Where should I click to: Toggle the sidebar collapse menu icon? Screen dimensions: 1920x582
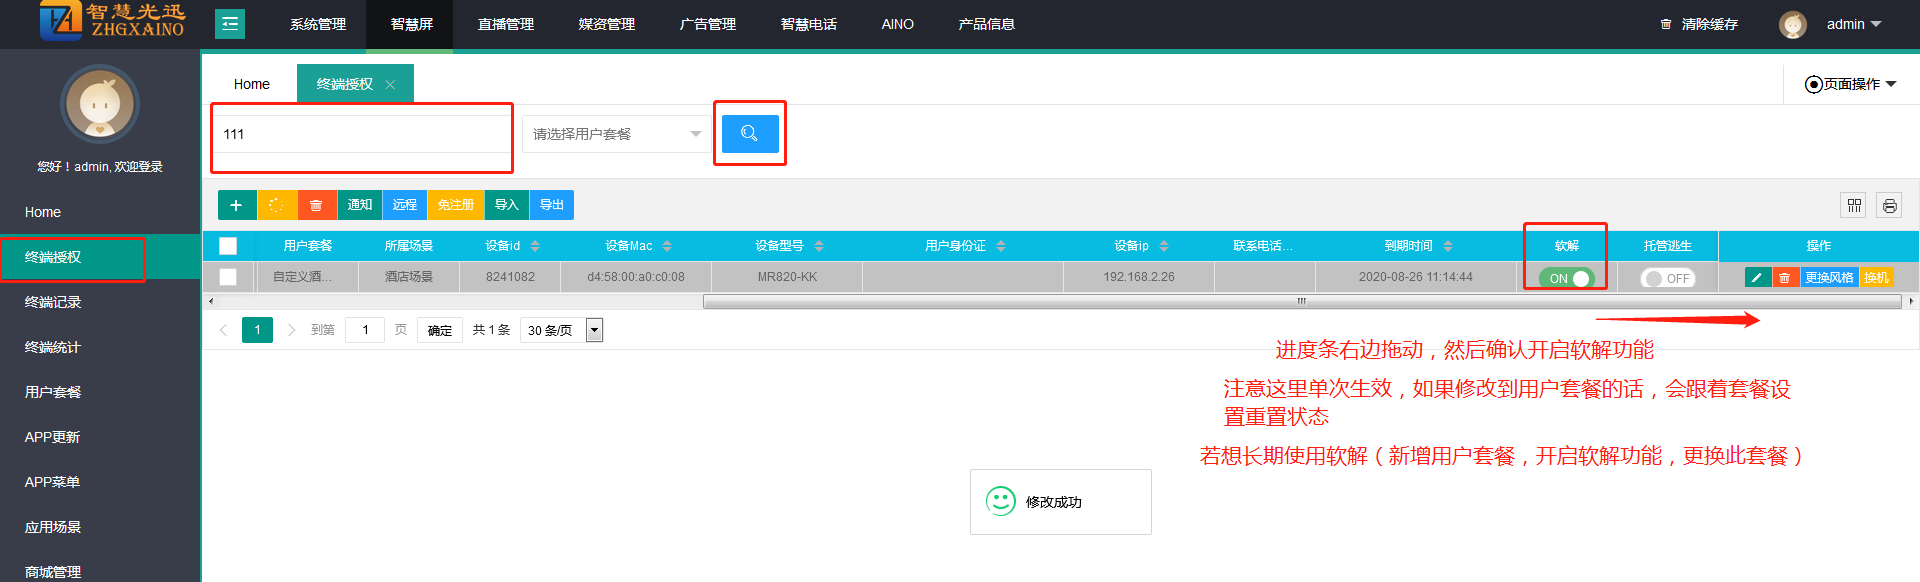pyautogui.click(x=230, y=24)
